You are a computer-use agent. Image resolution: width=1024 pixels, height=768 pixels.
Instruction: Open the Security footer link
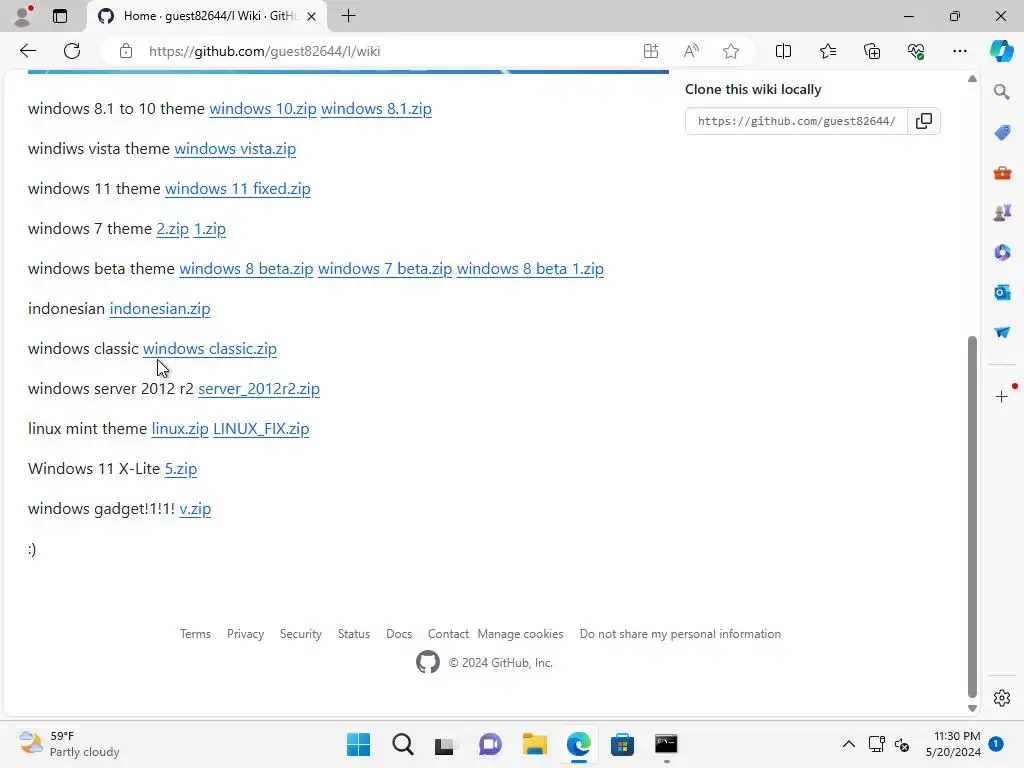click(x=300, y=633)
